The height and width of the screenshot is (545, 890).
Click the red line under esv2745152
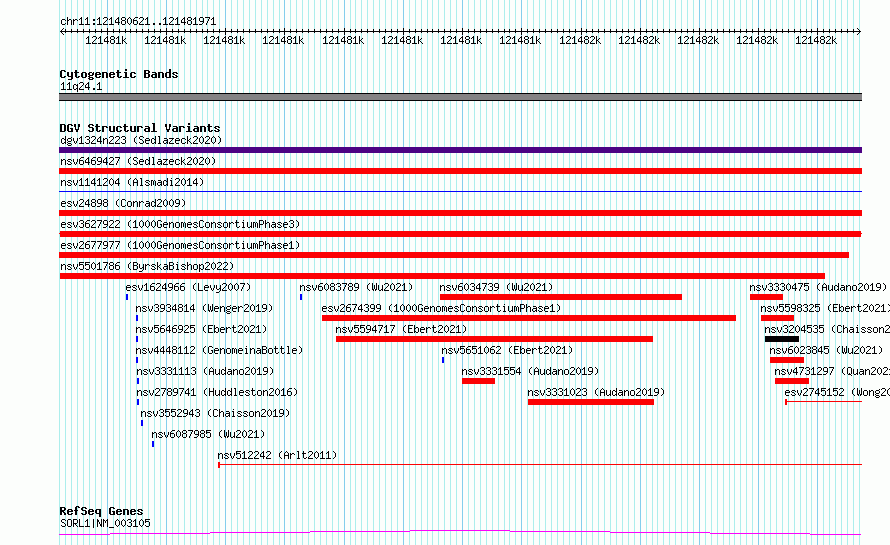(824, 401)
